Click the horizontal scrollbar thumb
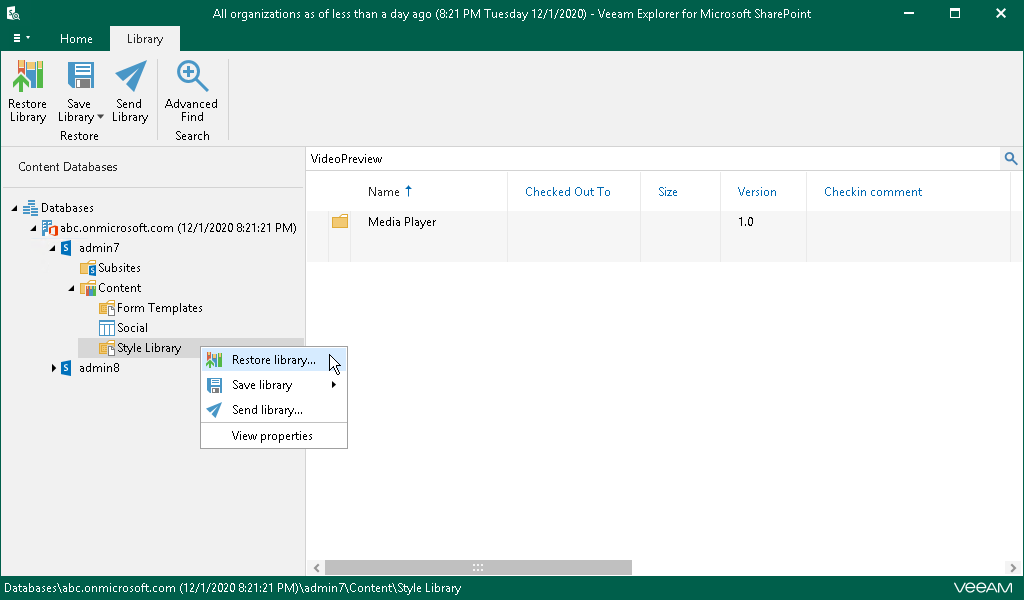Viewport: 1024px width, 600px height. point(478,567)
